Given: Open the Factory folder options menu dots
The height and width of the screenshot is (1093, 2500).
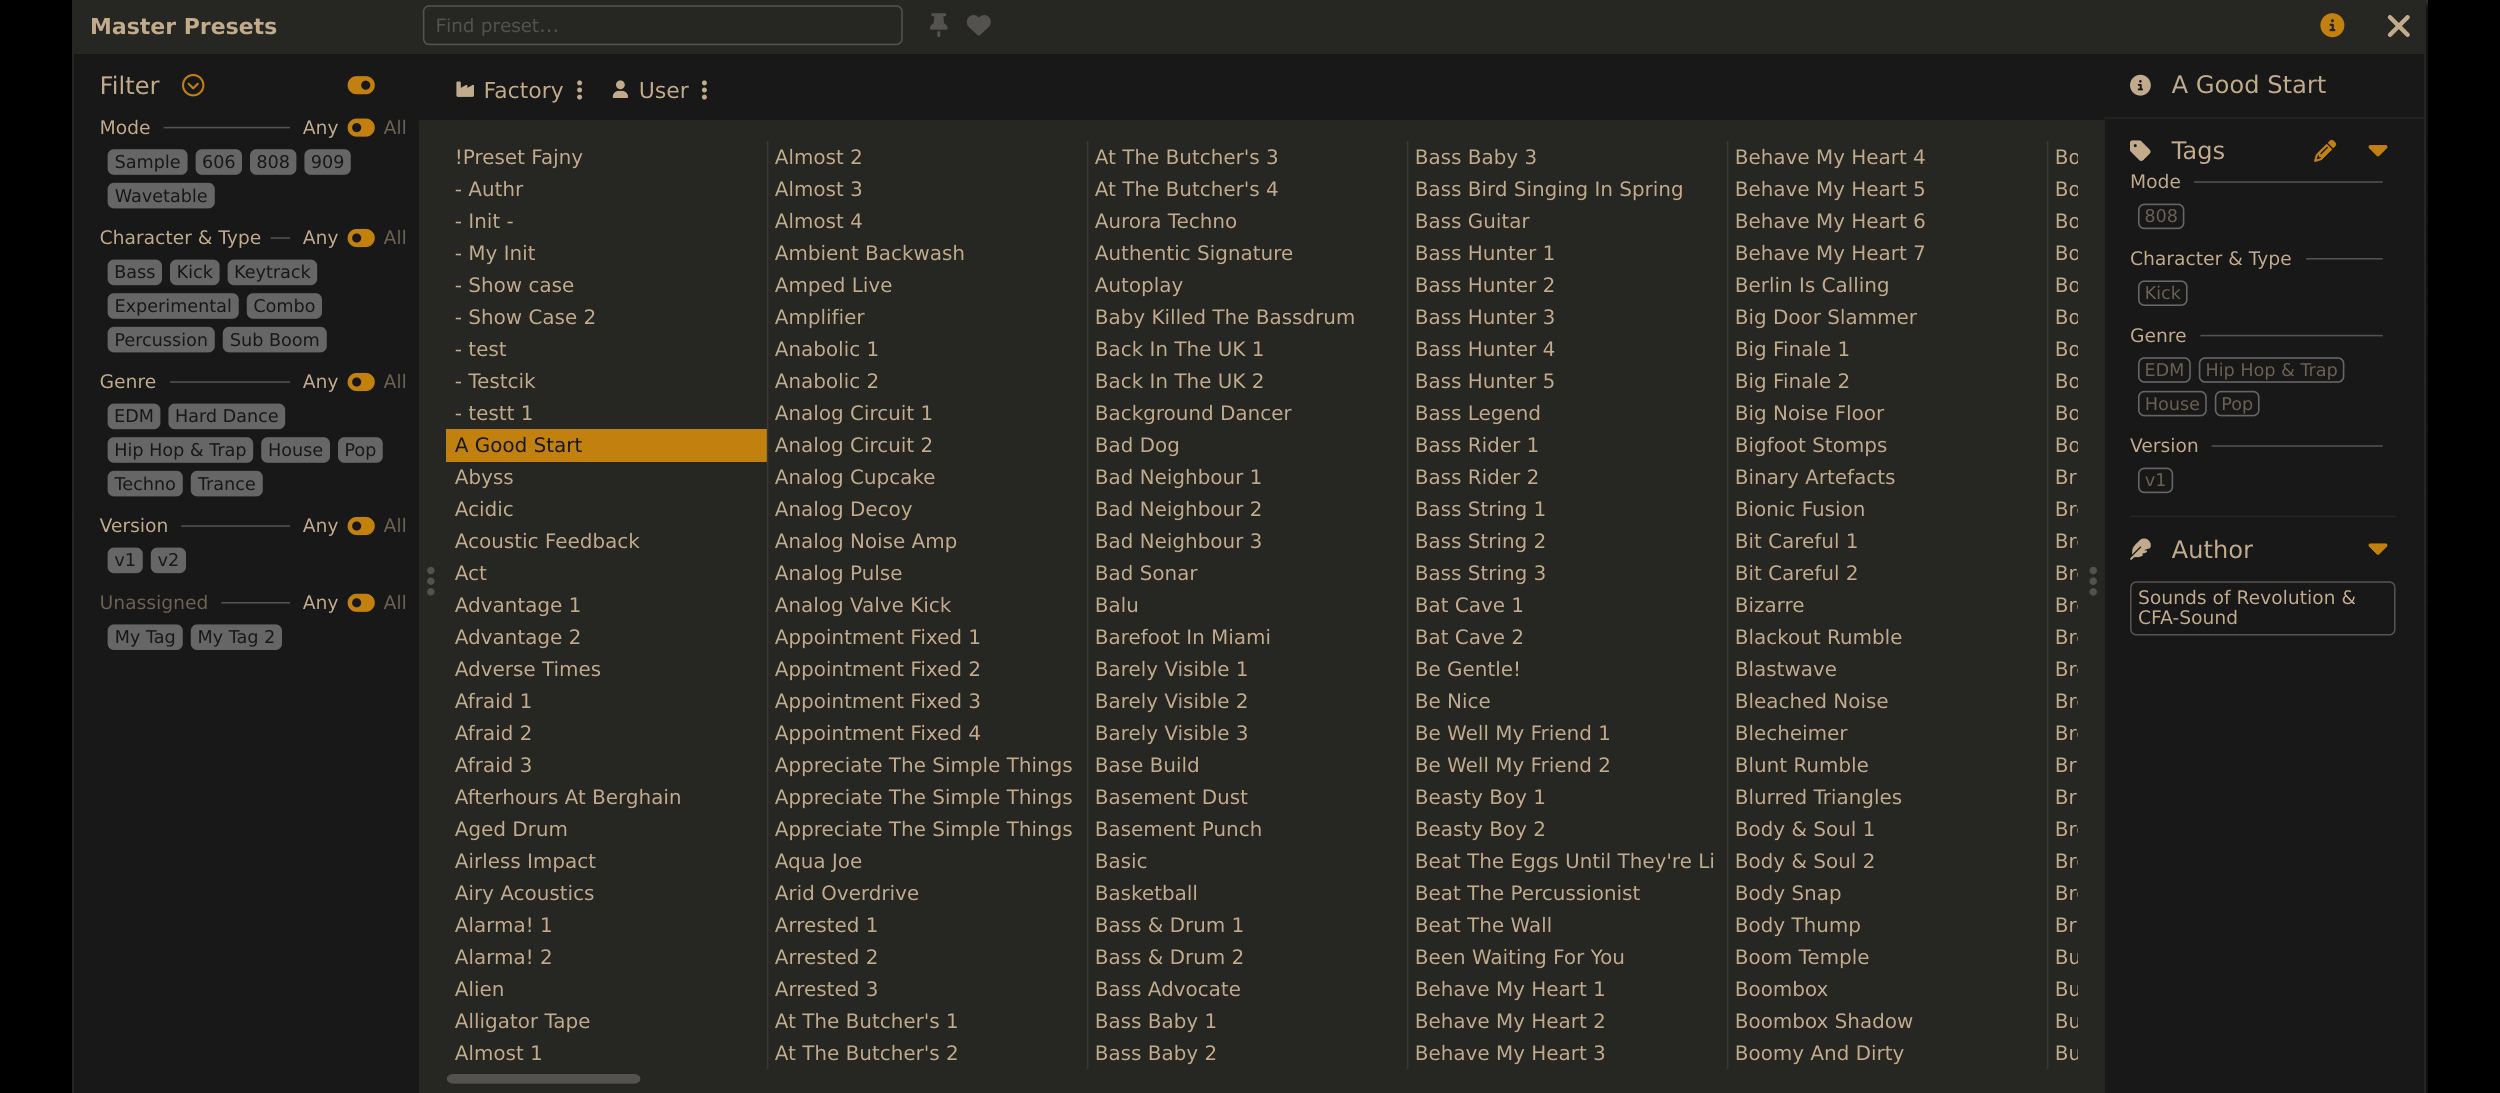Looking at the screenshot, I should [580, 90].
